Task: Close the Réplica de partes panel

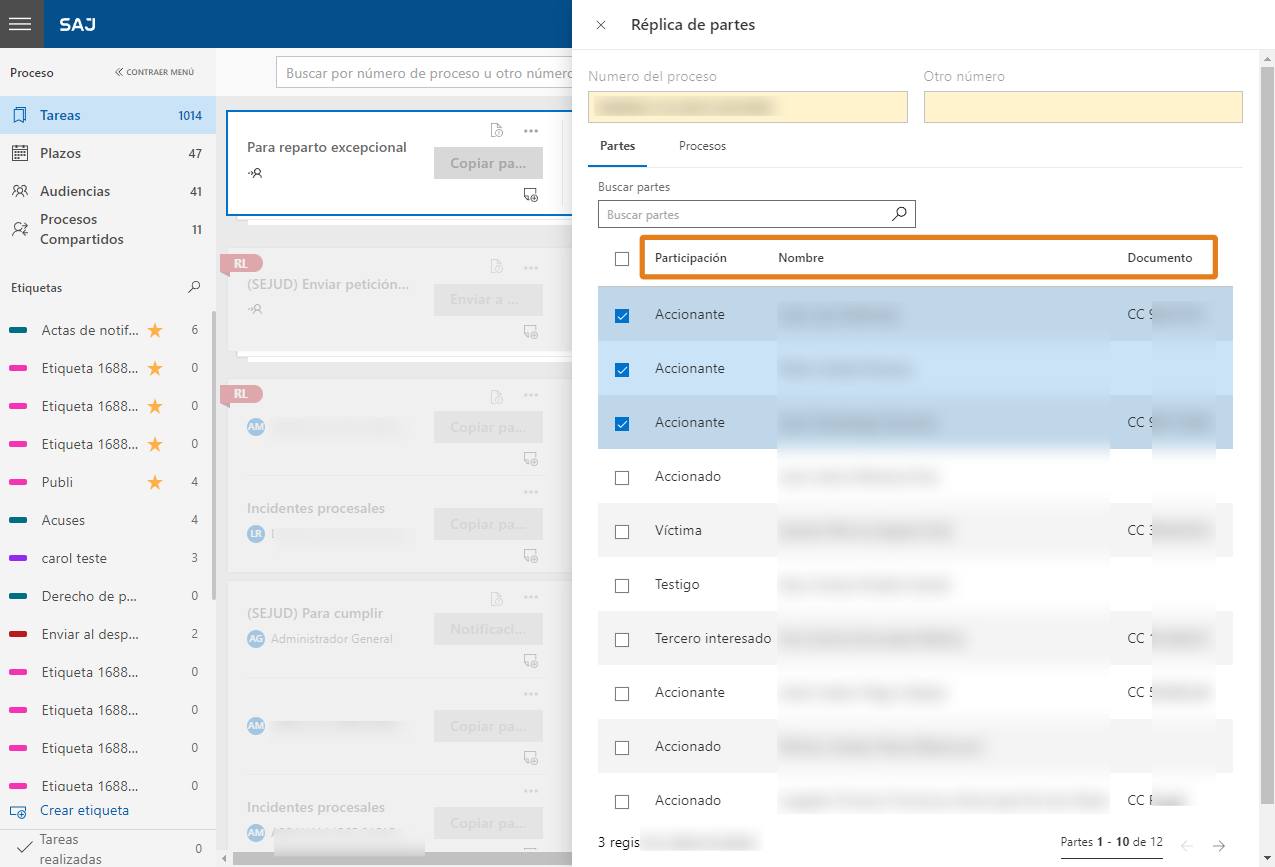Action: click(x=601, y=25)
